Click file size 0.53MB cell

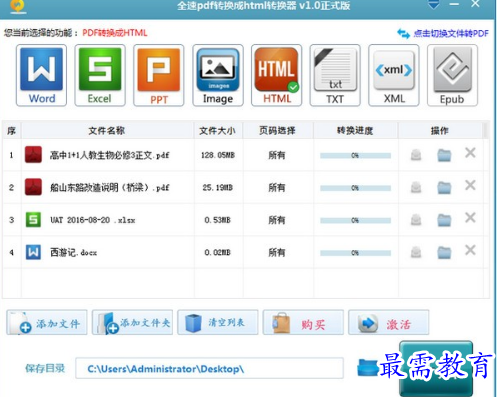[218, 220]
